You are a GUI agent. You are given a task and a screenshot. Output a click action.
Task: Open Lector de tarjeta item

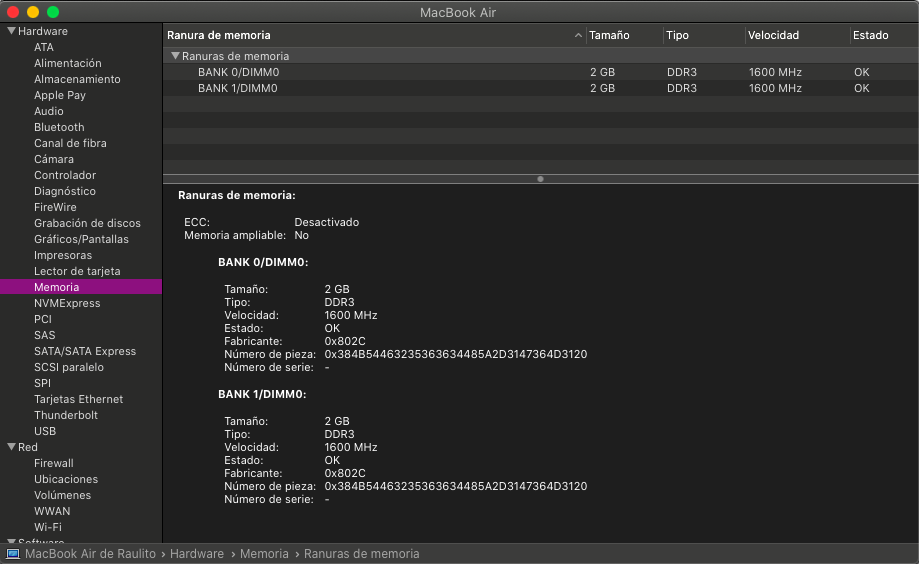pyautogui.click(x=77, y=271)
